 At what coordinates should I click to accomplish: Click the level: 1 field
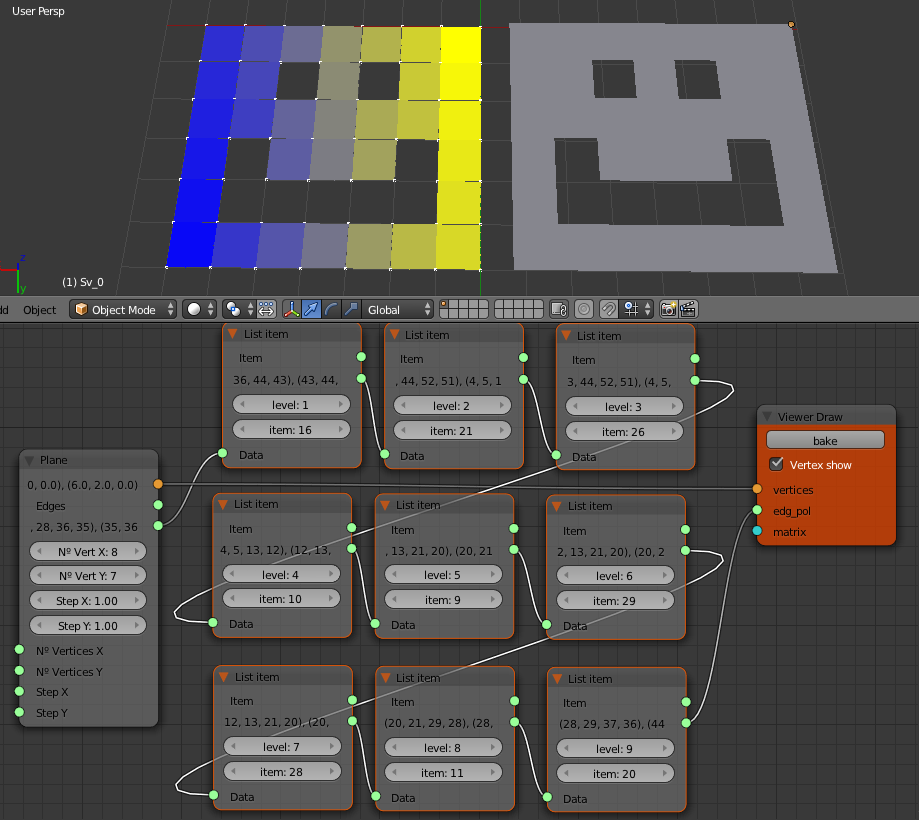[291, 405]
